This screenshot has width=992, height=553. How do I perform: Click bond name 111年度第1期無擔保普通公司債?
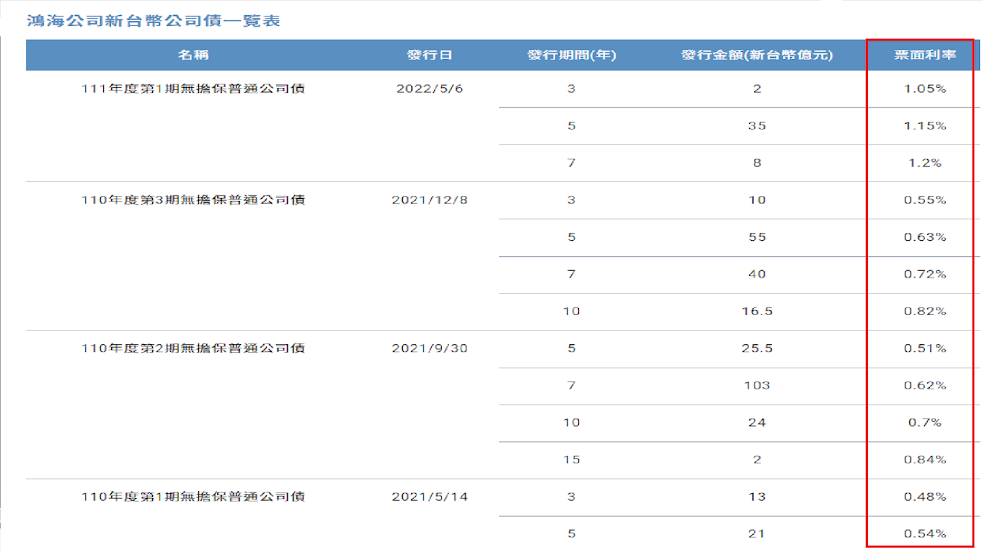coord(194,89)
